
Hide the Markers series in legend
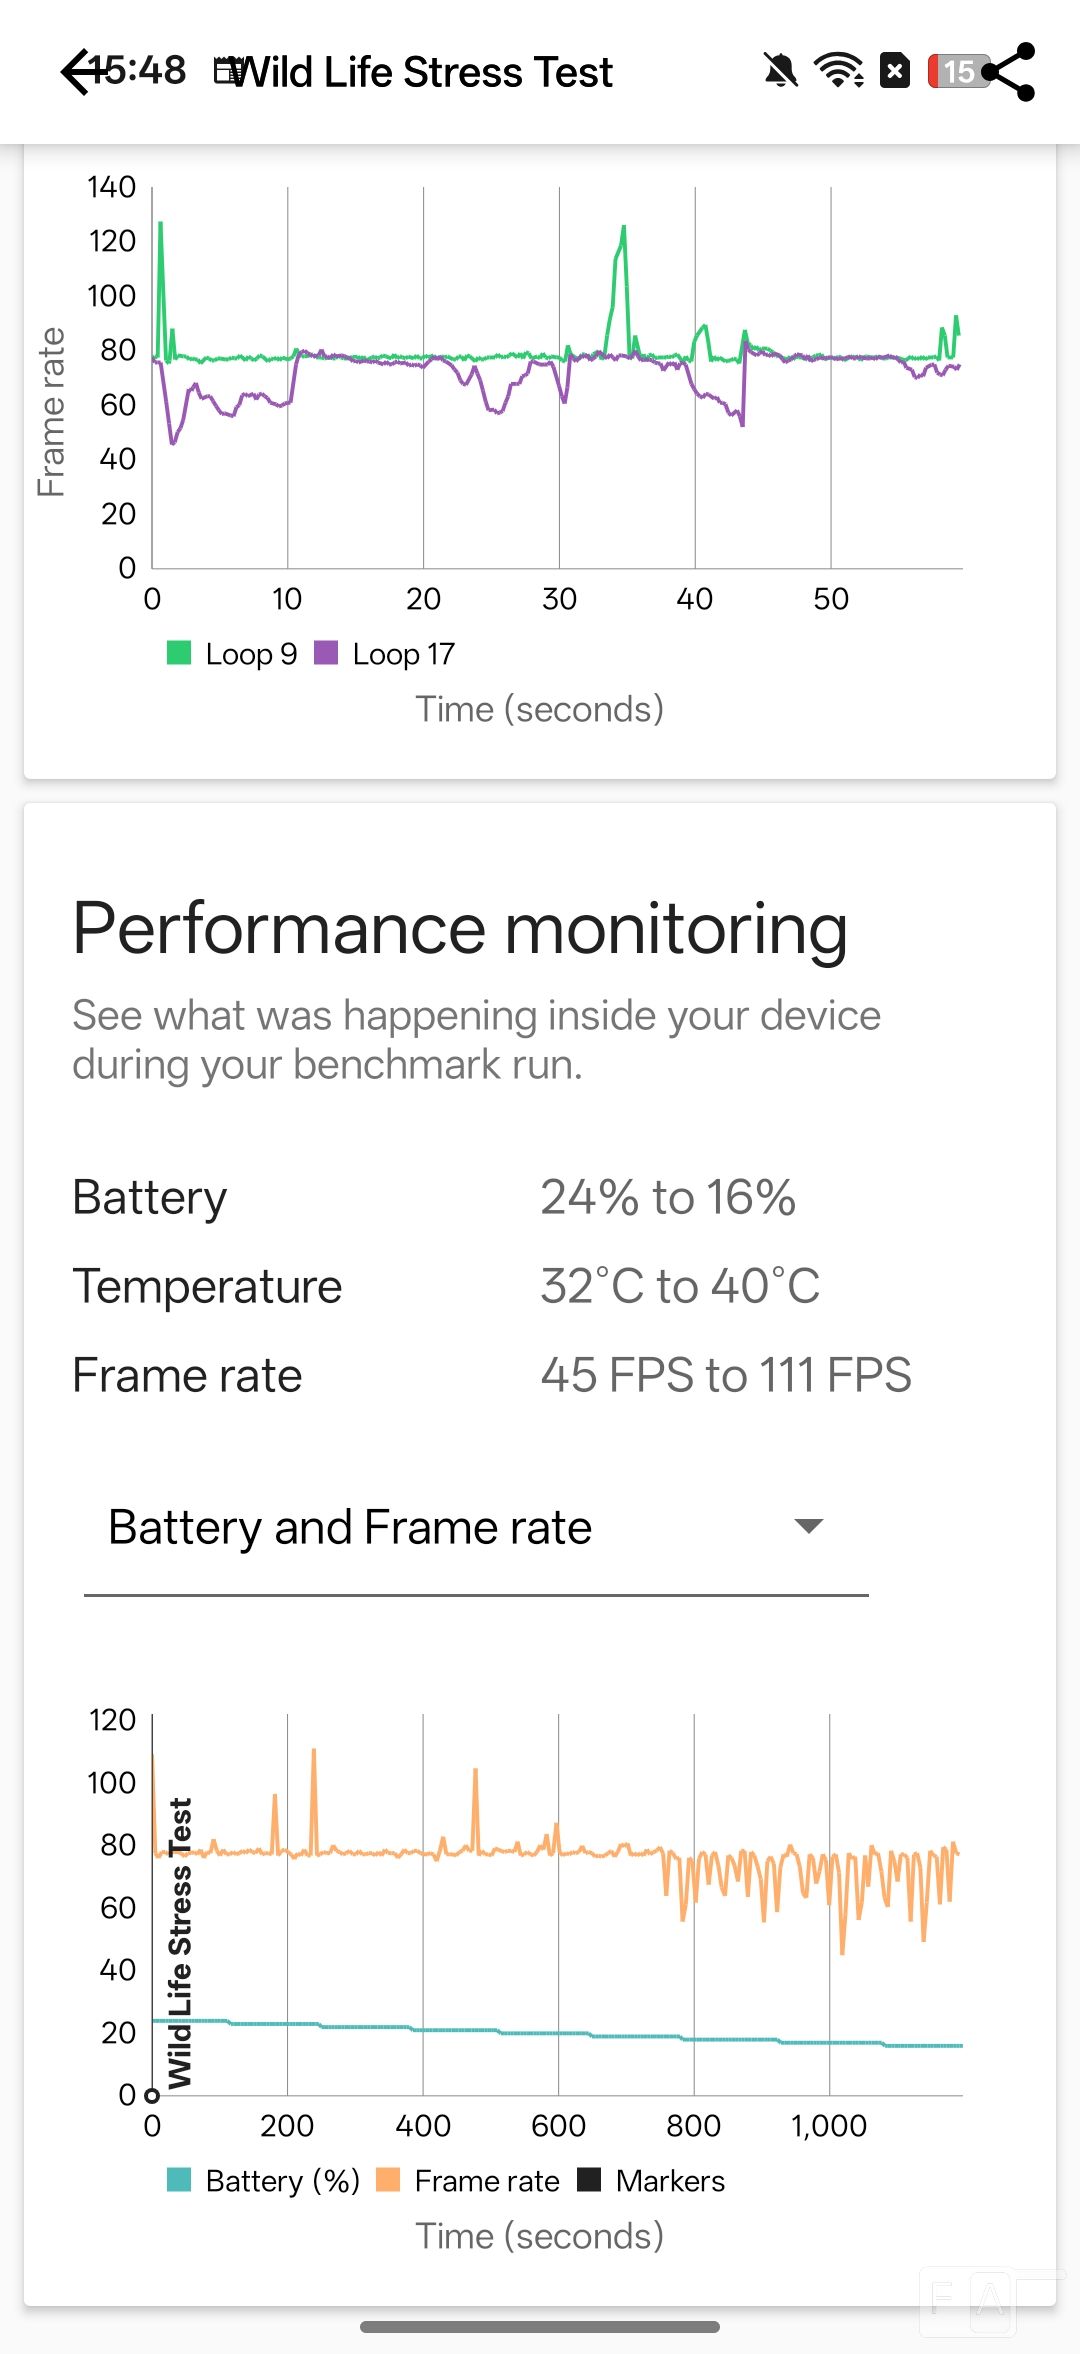point(670,2181)
